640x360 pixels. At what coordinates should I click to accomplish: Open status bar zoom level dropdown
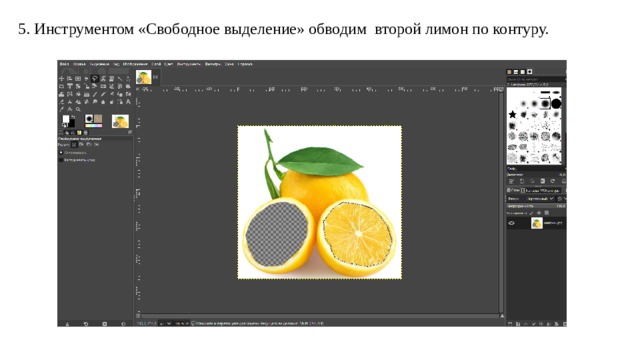182,323
